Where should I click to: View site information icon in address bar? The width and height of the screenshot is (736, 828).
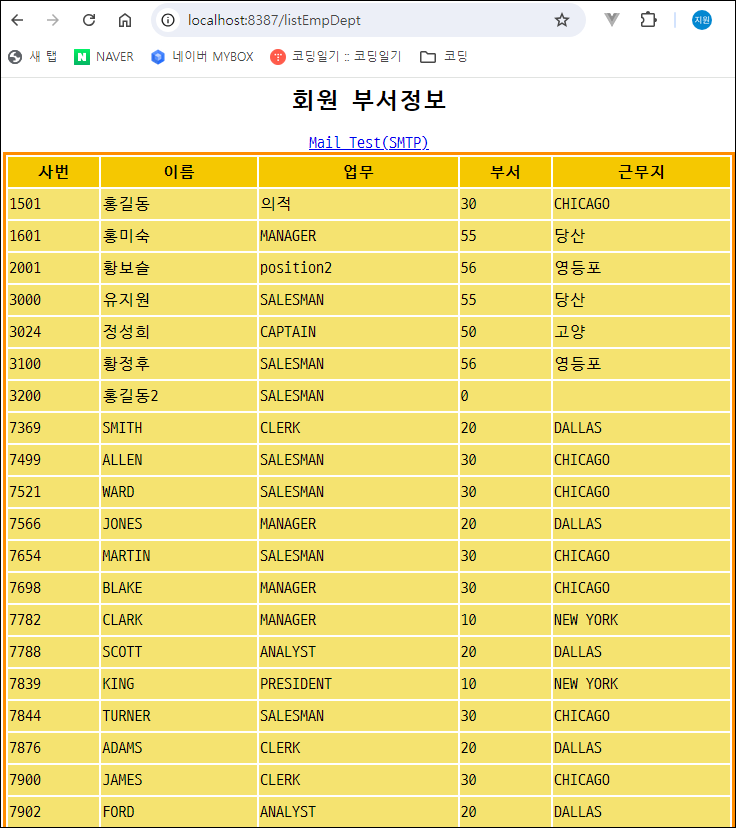click(168, 20)
